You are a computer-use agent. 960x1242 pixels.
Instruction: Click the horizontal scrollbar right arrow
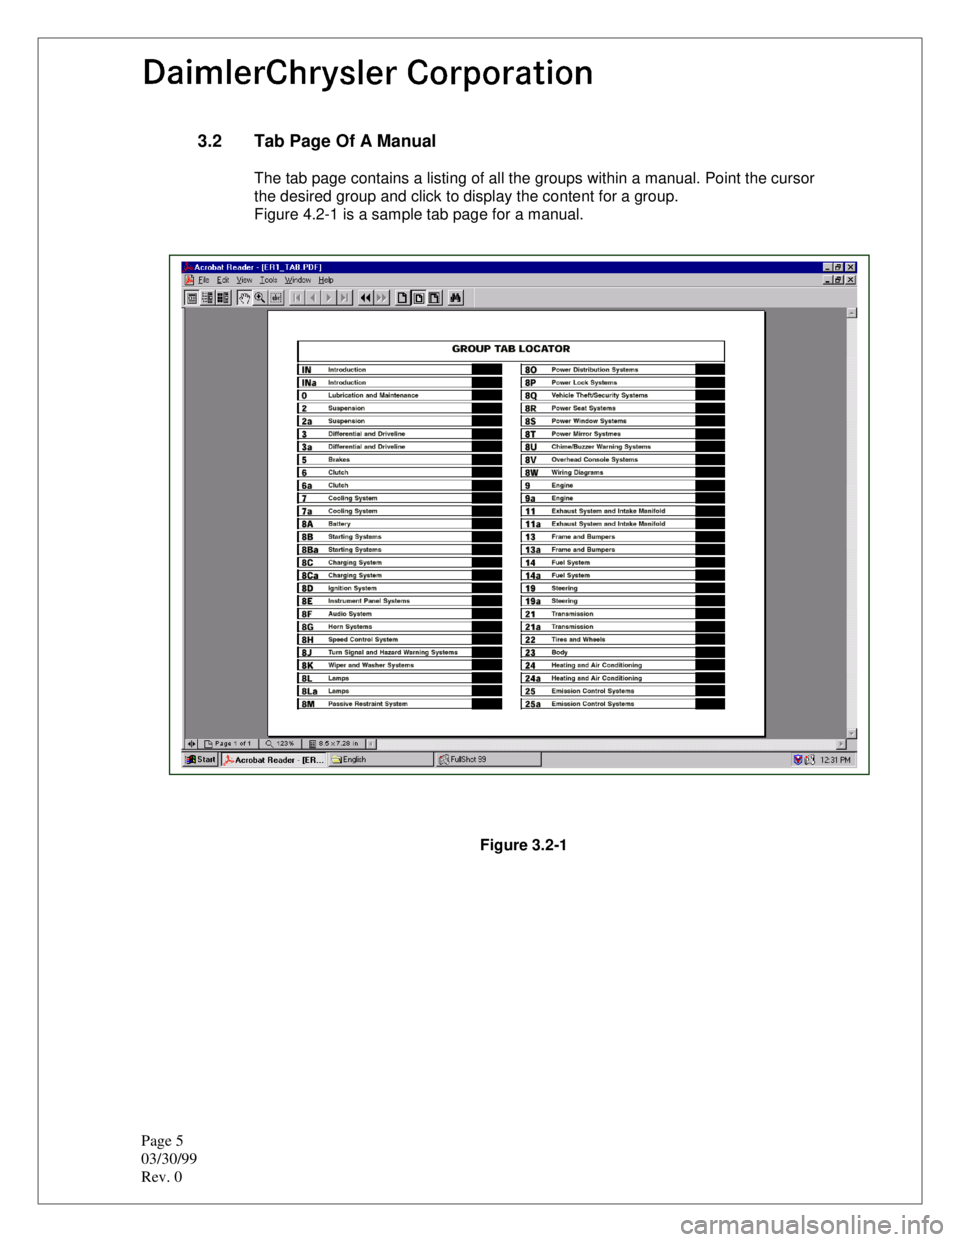click(841, 744)
